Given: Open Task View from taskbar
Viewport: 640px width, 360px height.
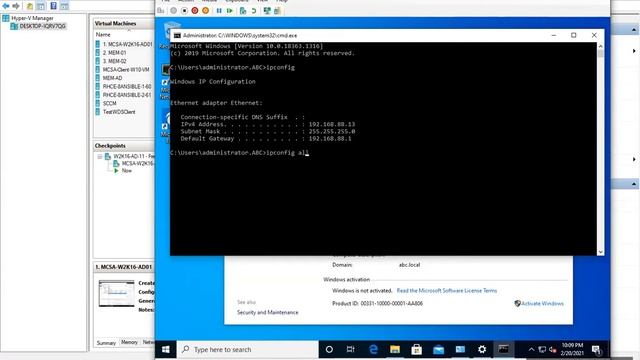Looking at the screenshot, I should point(350,349).
